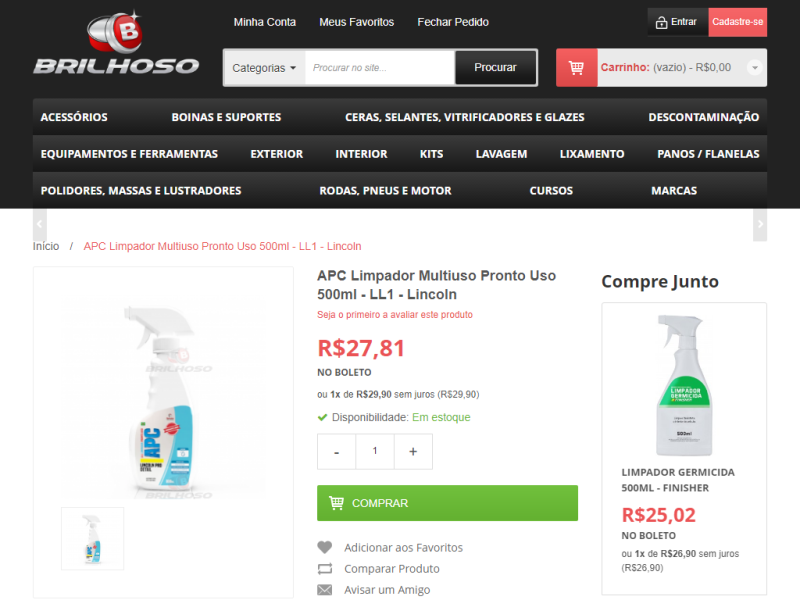Viewport: 800px width, 600px height.
Task: Click the site search input field
Action: pyautogui.click(x=380, y=68)
